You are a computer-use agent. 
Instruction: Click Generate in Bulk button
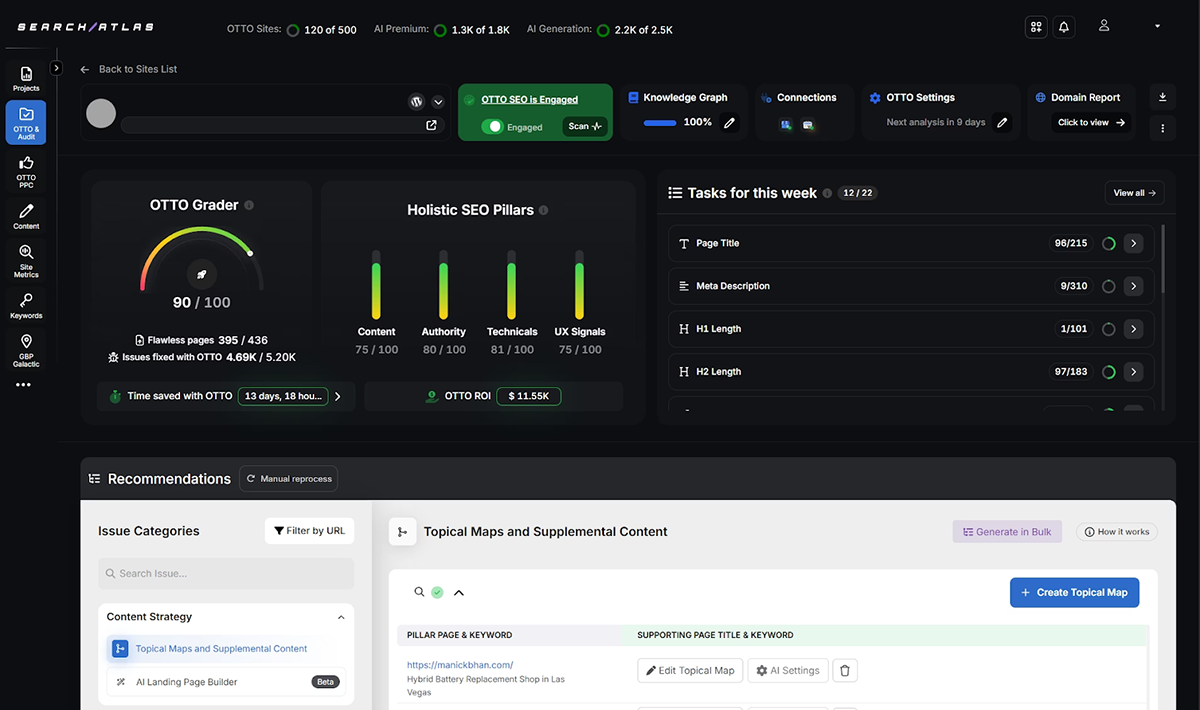[1008, 532]
